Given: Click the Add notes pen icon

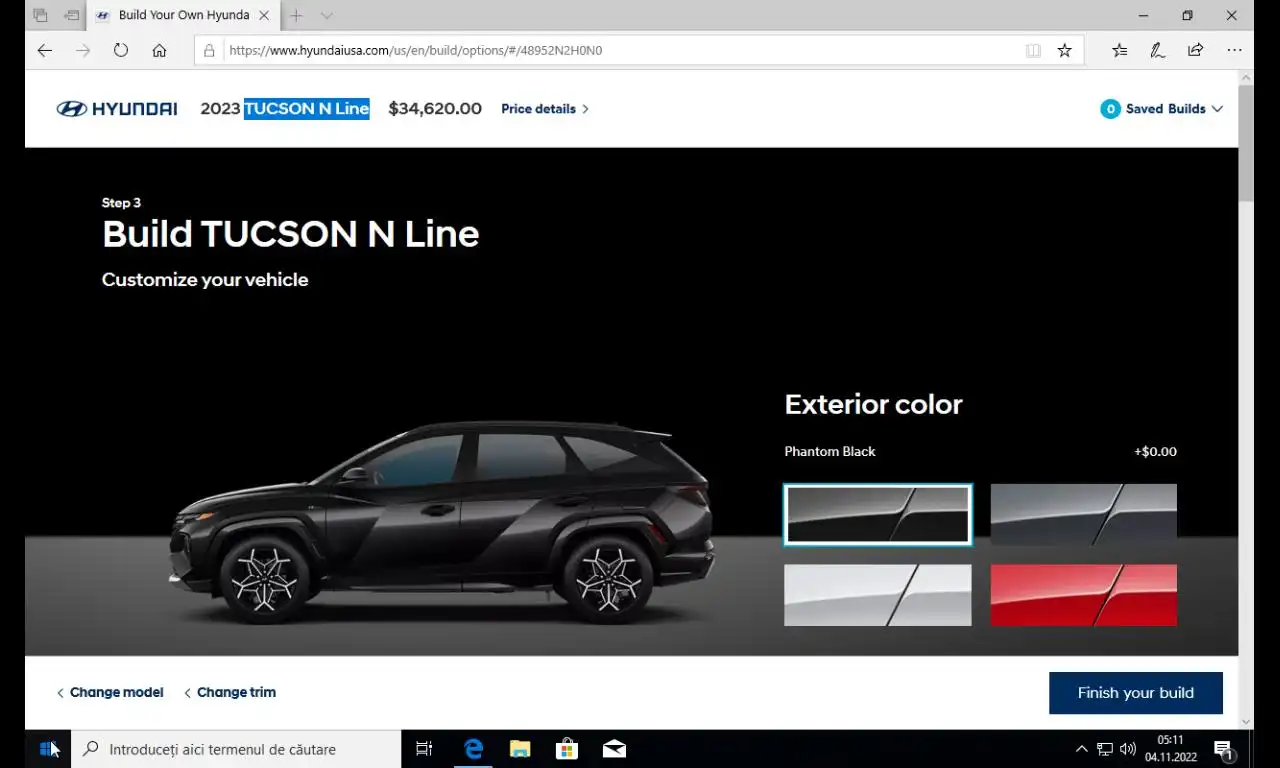Looking at the screenshot, I should point(1157,50).
